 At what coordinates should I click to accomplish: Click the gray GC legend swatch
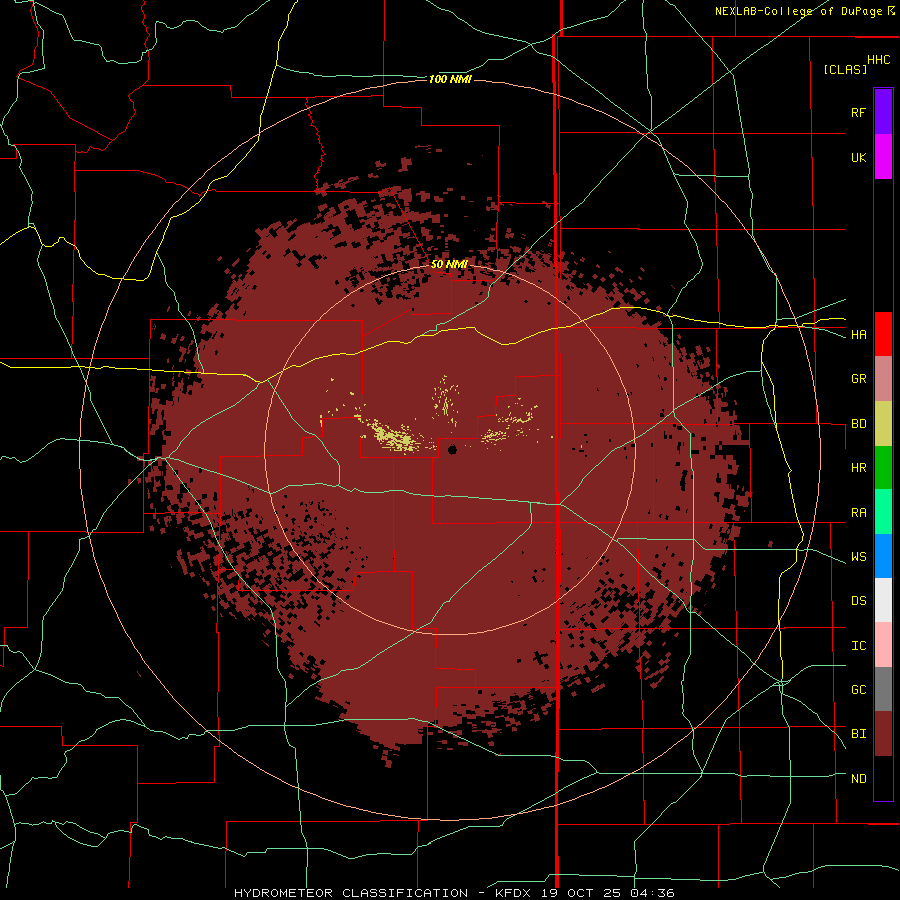click(x=883, y=689)
